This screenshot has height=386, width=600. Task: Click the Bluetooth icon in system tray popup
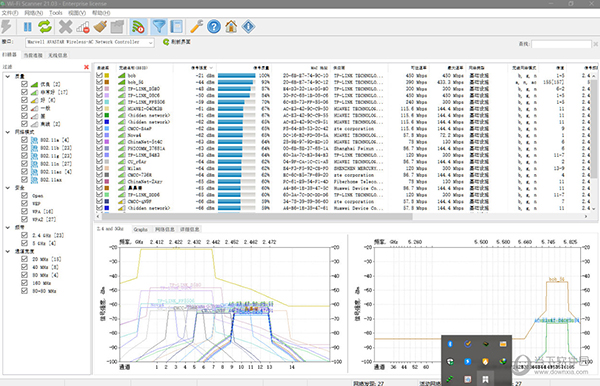click(x=450, y=344)
